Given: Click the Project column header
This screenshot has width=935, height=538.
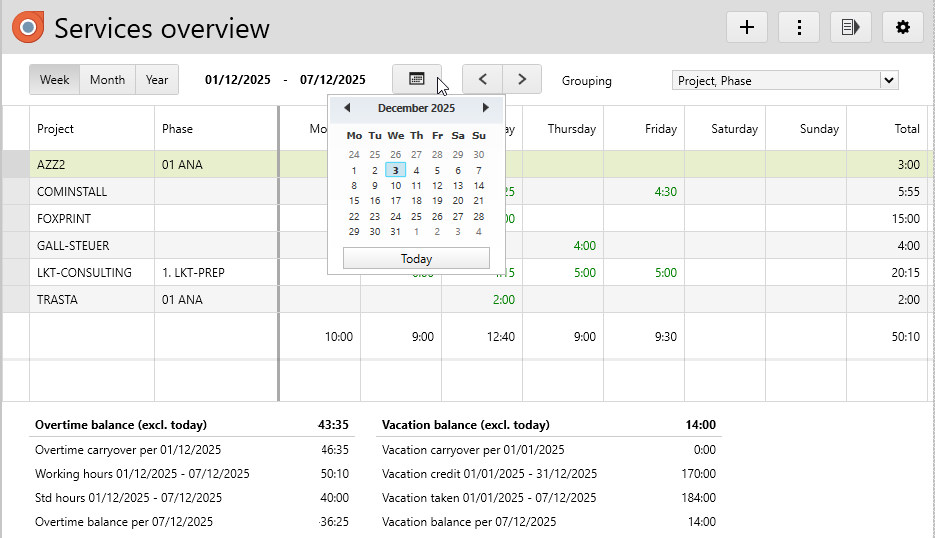Looking at the screenshot, I should click(56, 129).
